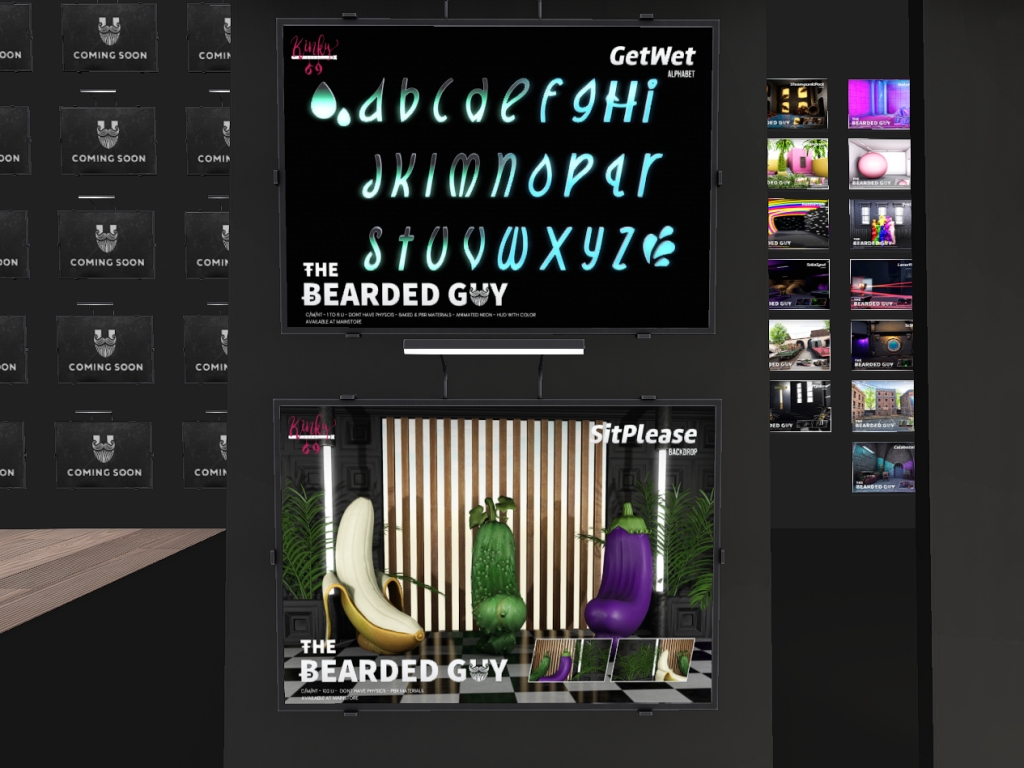
Task: Select the neon letter 'S' on the alphabet poster
Action: pos(373,248)
